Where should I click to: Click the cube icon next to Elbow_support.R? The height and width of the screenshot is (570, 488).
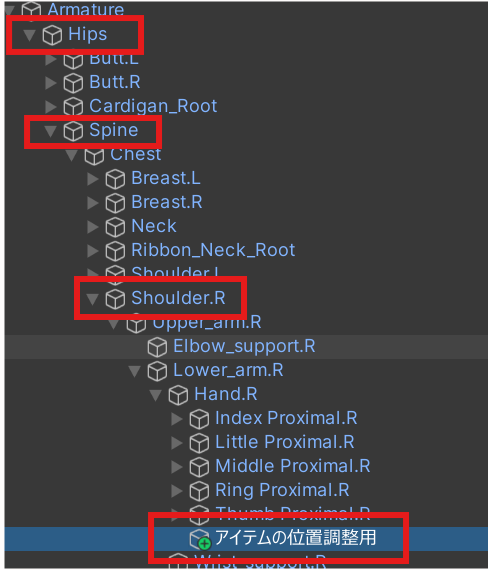point(157,347)
